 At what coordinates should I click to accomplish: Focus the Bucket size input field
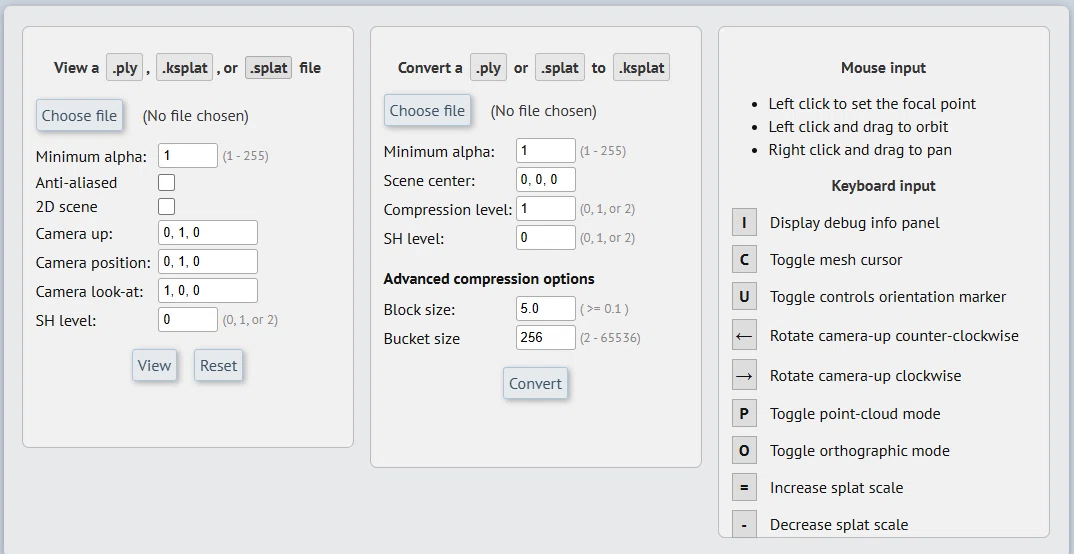point(545,338)
